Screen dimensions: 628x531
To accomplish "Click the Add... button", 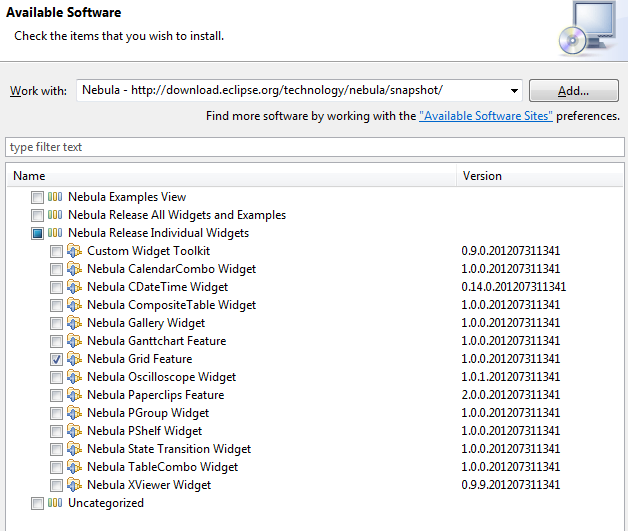I will pos(574,91).
